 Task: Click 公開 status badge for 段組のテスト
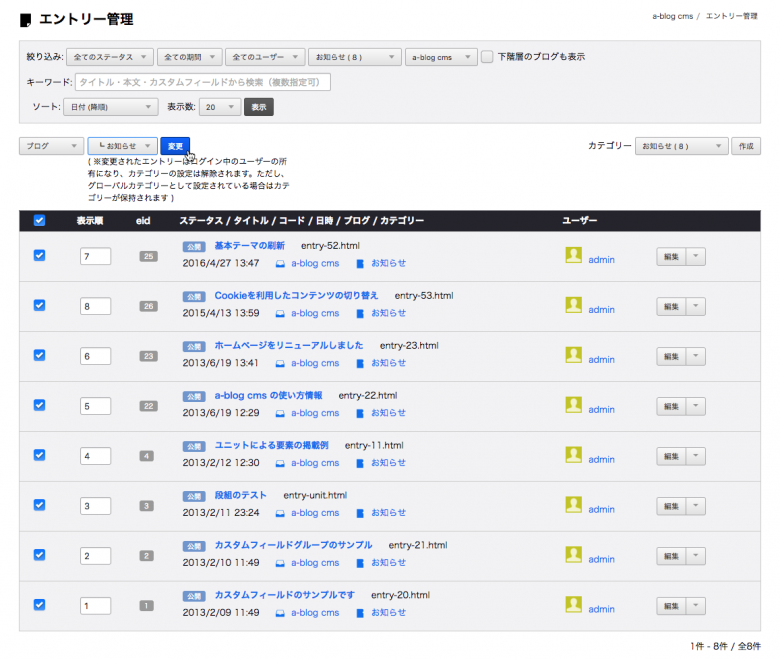point(194,496)
